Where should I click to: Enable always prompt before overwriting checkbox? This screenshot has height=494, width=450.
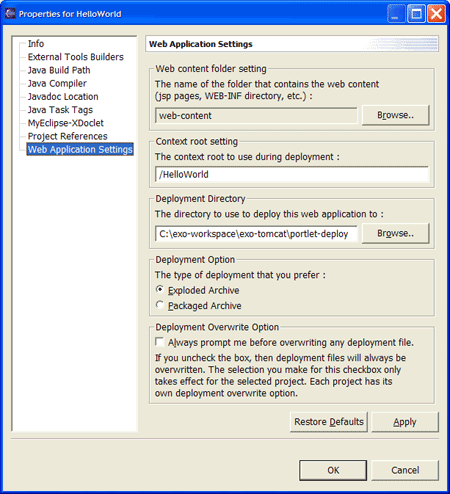pyautogui.click(x=160, y=342)
